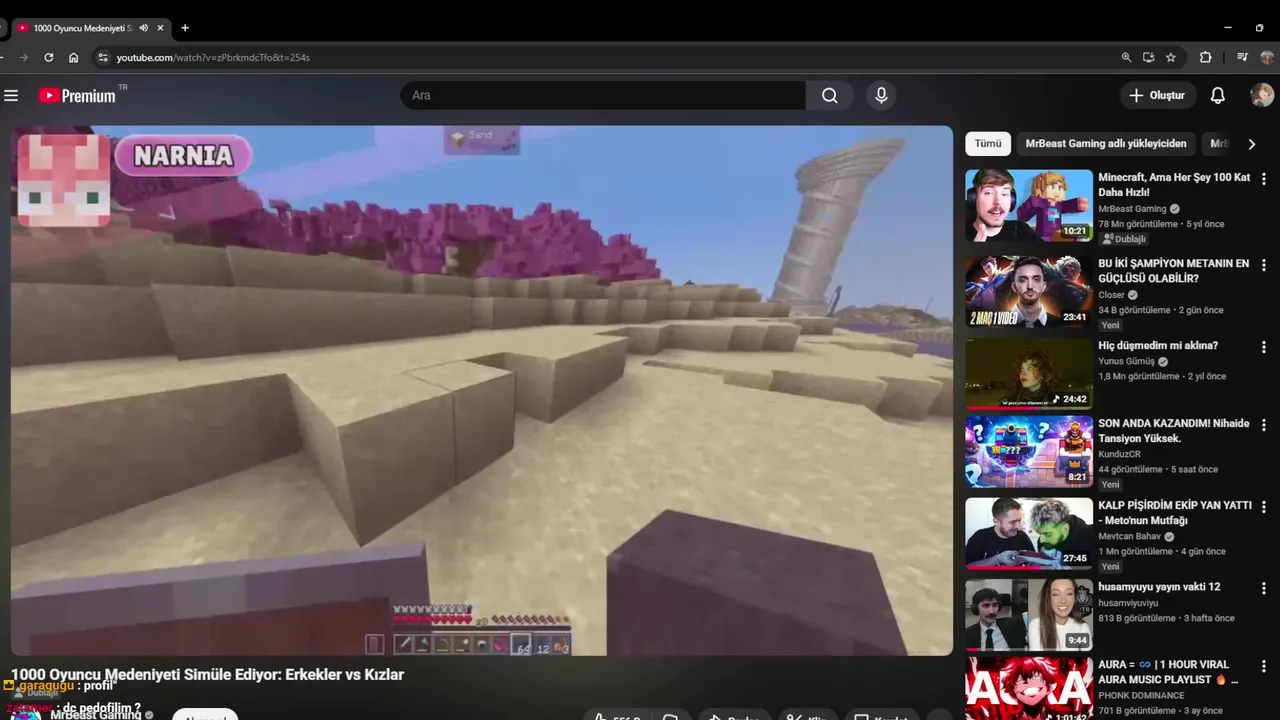
Task: Open more options for BU İKİ ŞAMPİYON video
Action: pos(1264,265)
